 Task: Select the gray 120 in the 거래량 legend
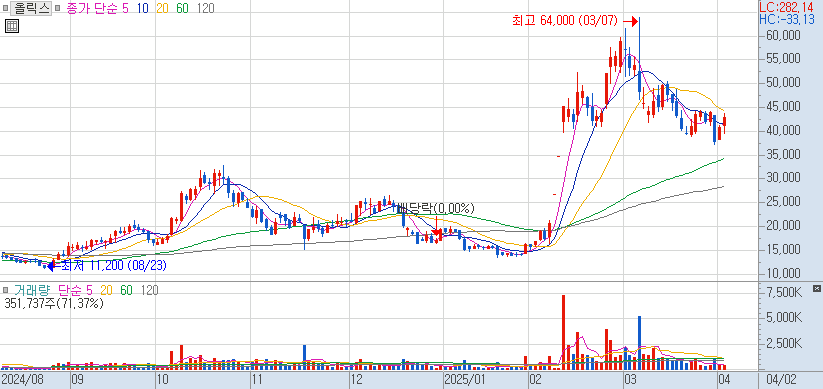point(149,290)
